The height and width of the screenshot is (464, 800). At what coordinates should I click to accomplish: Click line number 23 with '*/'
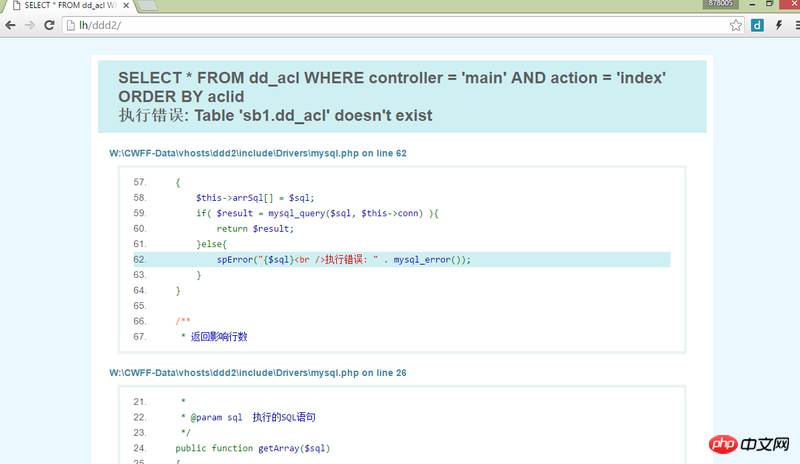click(x=140, y=433)
